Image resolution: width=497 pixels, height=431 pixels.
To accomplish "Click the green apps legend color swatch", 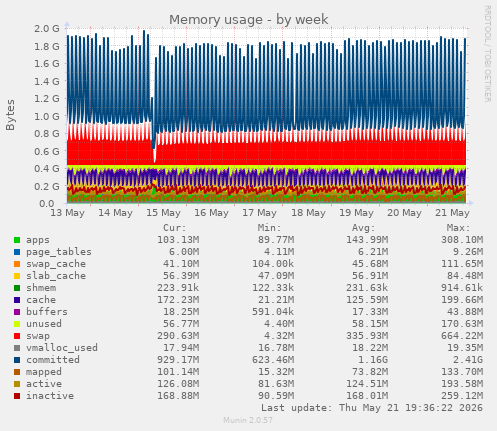I will pos(17,240).
